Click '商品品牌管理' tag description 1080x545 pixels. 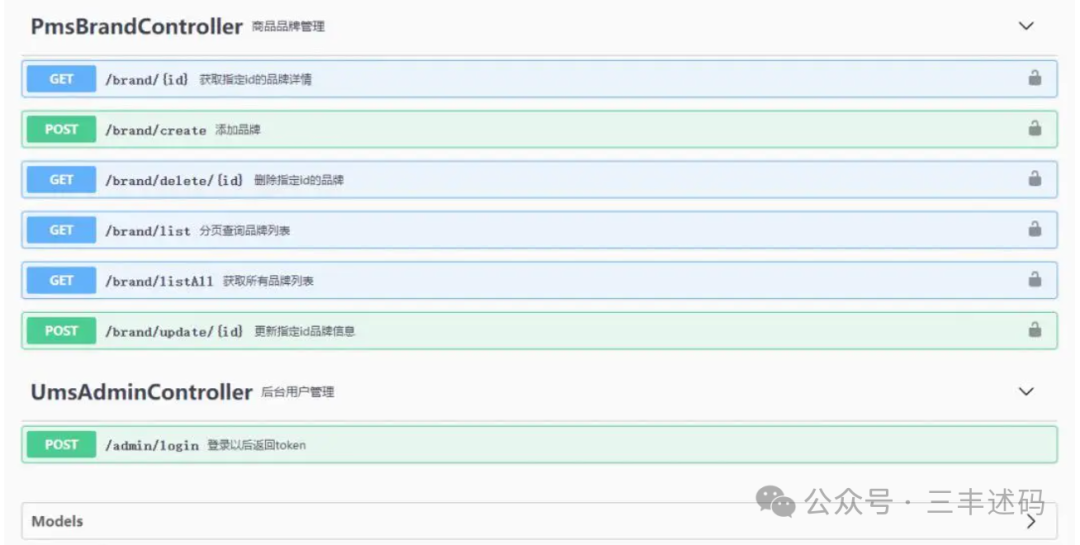coord(288,27)
